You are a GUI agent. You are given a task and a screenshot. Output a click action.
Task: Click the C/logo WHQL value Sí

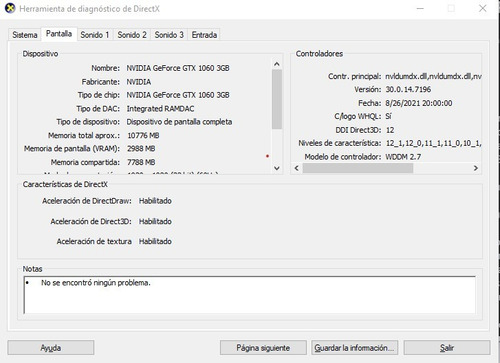click(388, 116)
